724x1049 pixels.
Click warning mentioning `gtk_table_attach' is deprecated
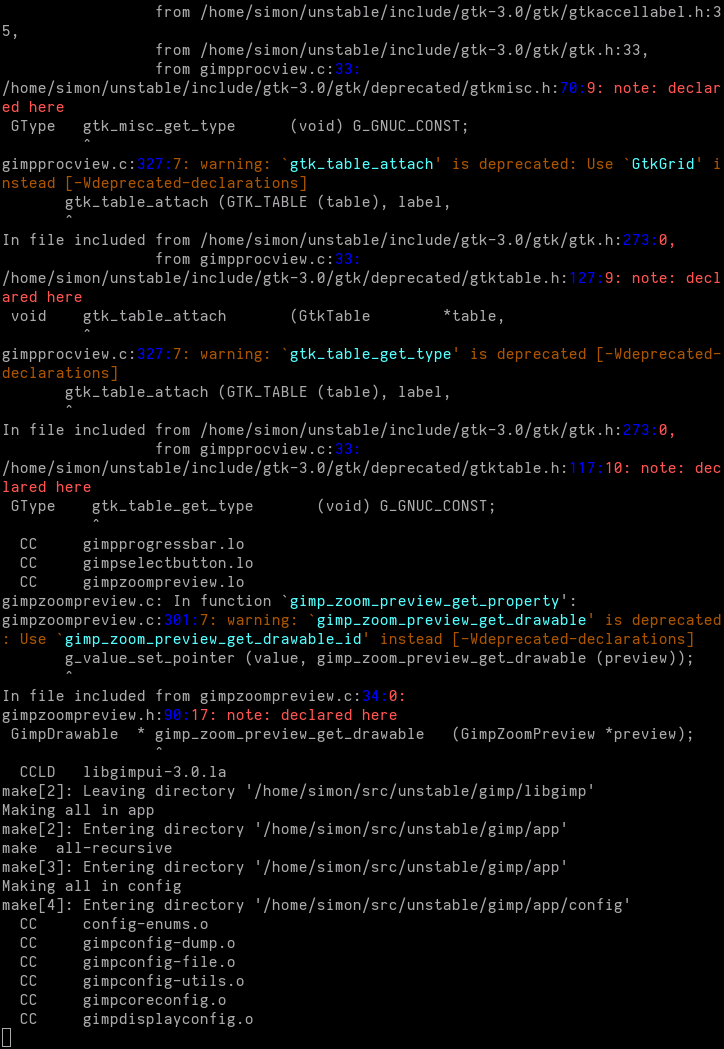361,164
